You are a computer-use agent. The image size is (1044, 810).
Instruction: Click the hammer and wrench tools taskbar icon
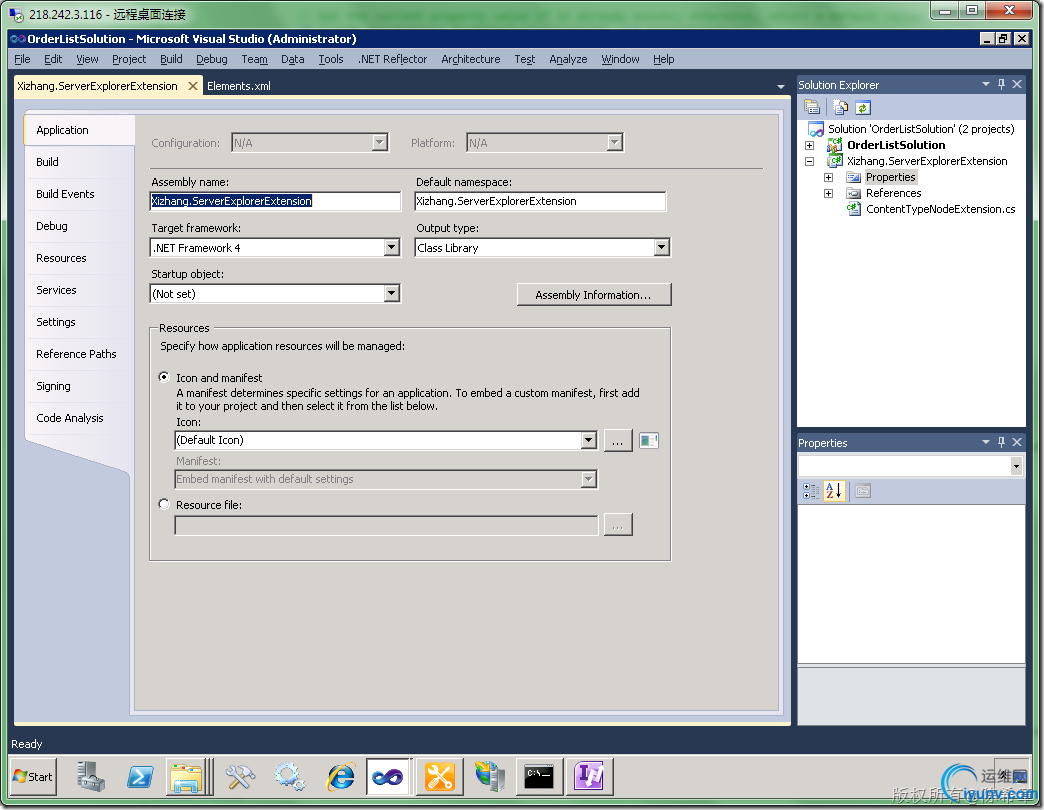[239, 776]
